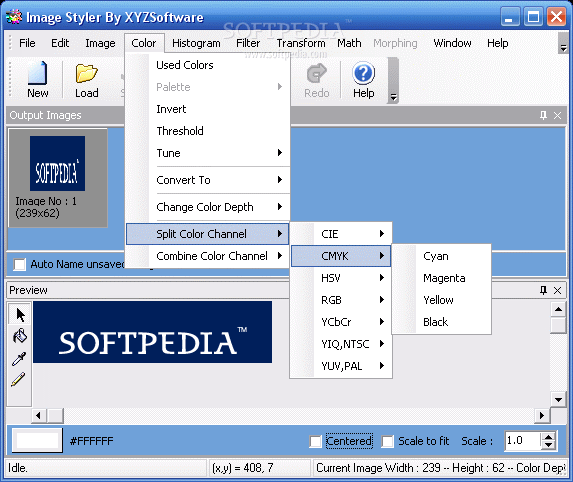Split the Magenta channel
This screenshot has width=573, height=482.
pos(441,278)
